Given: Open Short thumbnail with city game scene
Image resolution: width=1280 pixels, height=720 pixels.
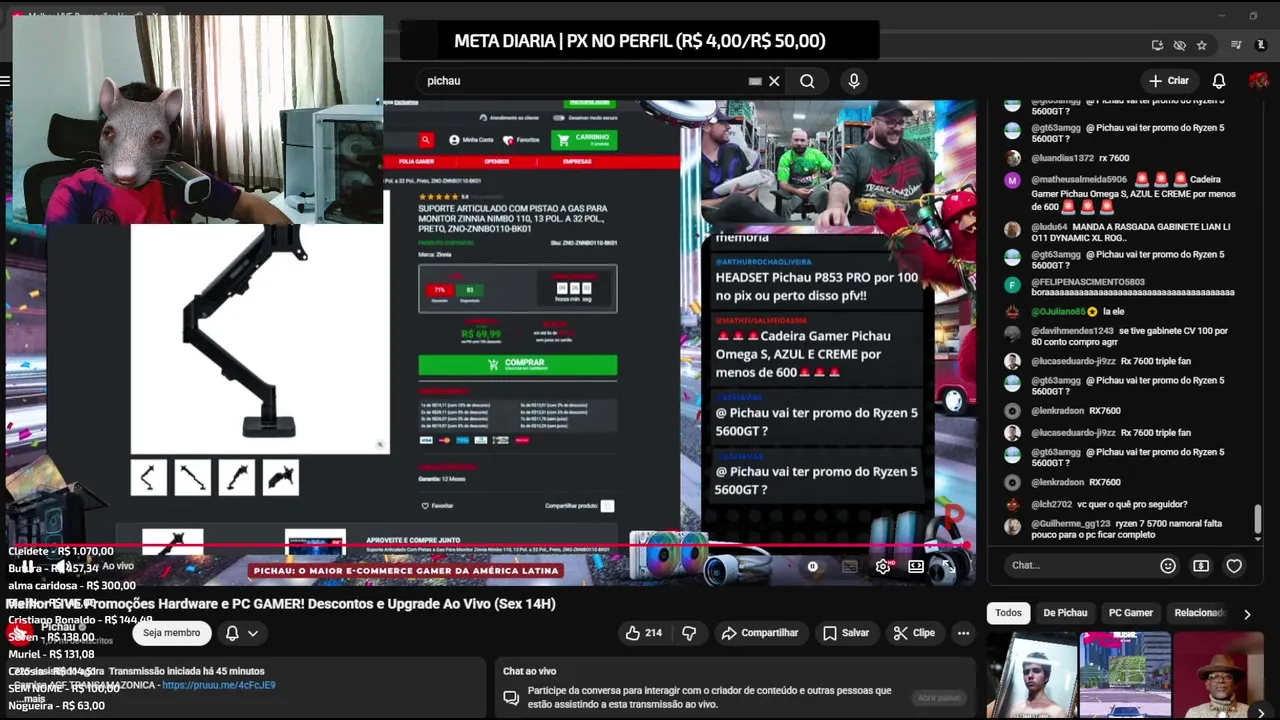Looking at the screenshot, I should pos(1124,675).
